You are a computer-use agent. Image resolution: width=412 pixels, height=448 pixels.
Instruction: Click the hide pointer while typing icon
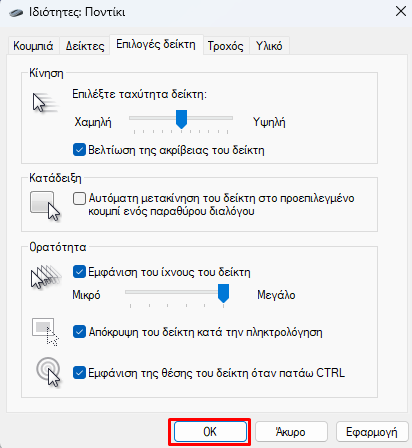point(45,332)
